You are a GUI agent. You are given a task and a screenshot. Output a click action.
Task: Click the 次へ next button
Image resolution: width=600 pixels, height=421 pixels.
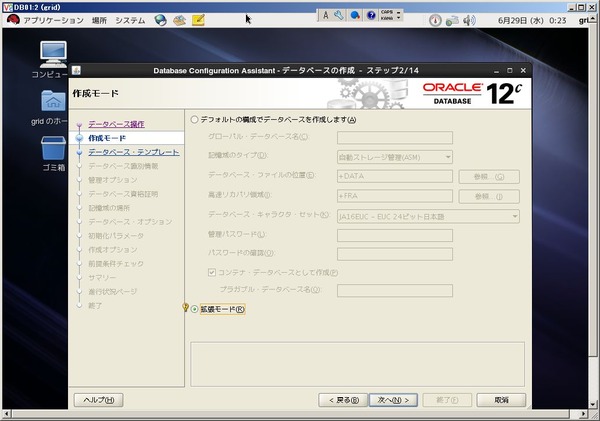pos(393,400)
